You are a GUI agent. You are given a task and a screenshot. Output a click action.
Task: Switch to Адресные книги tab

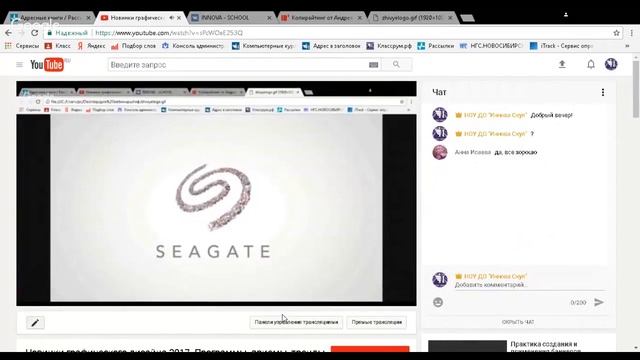pyautogui.click(x=50, y=18)
